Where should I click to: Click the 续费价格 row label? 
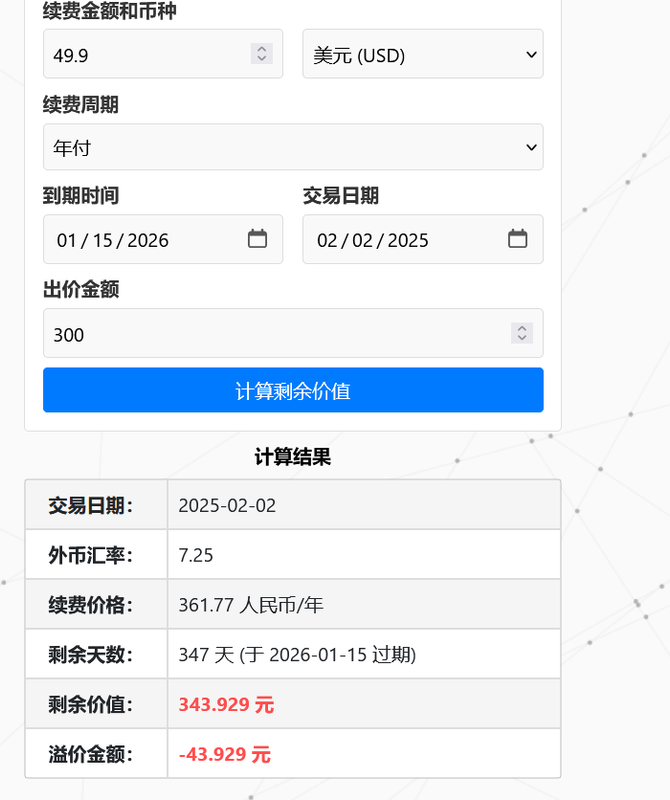point(90,605)
